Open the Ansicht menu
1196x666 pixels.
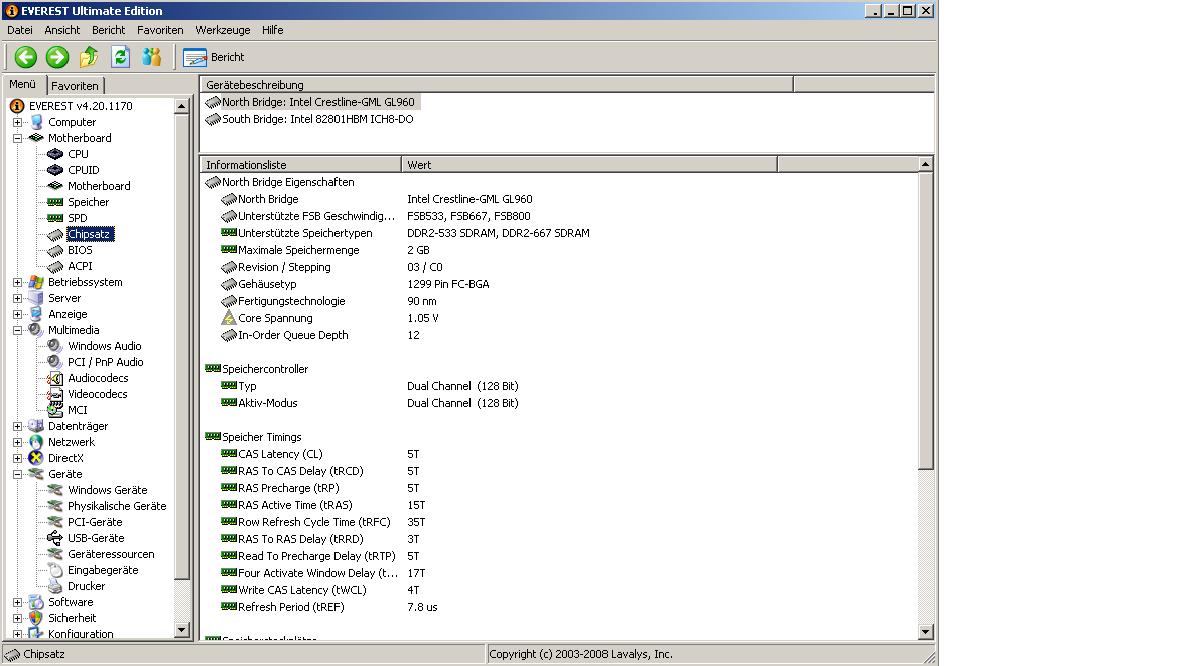pyautogui.click(x=62, y=30)
